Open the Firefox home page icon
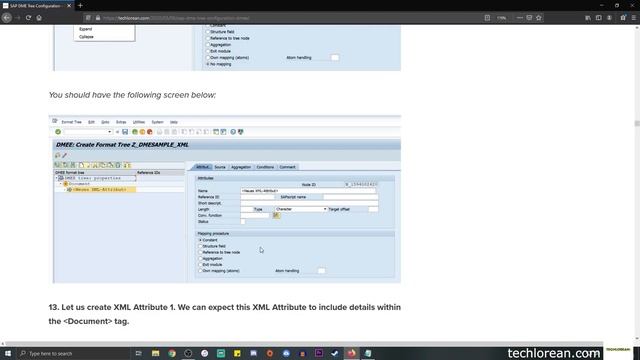640x360 pixels. pos(39,18)
